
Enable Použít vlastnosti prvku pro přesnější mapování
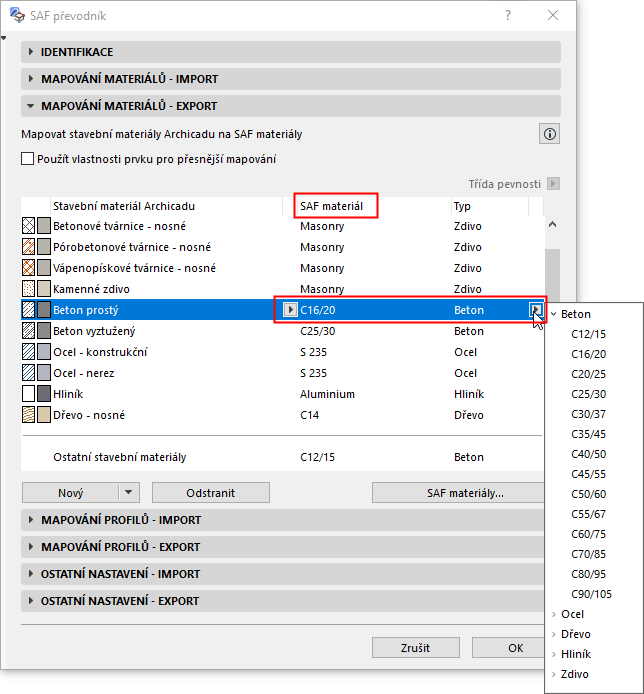[27, 159]
